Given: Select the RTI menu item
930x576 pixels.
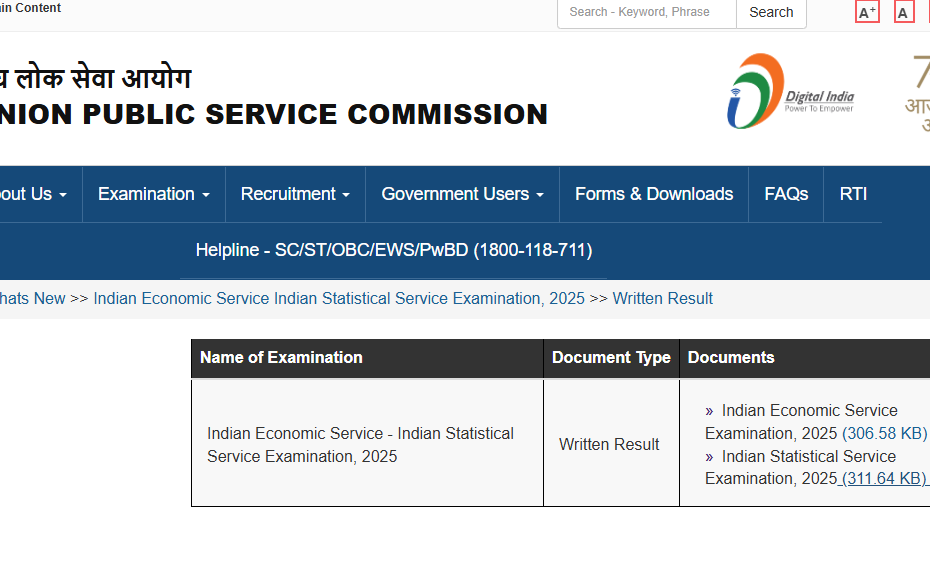Looking at the screenshot, I should click(x=853, y=194).
